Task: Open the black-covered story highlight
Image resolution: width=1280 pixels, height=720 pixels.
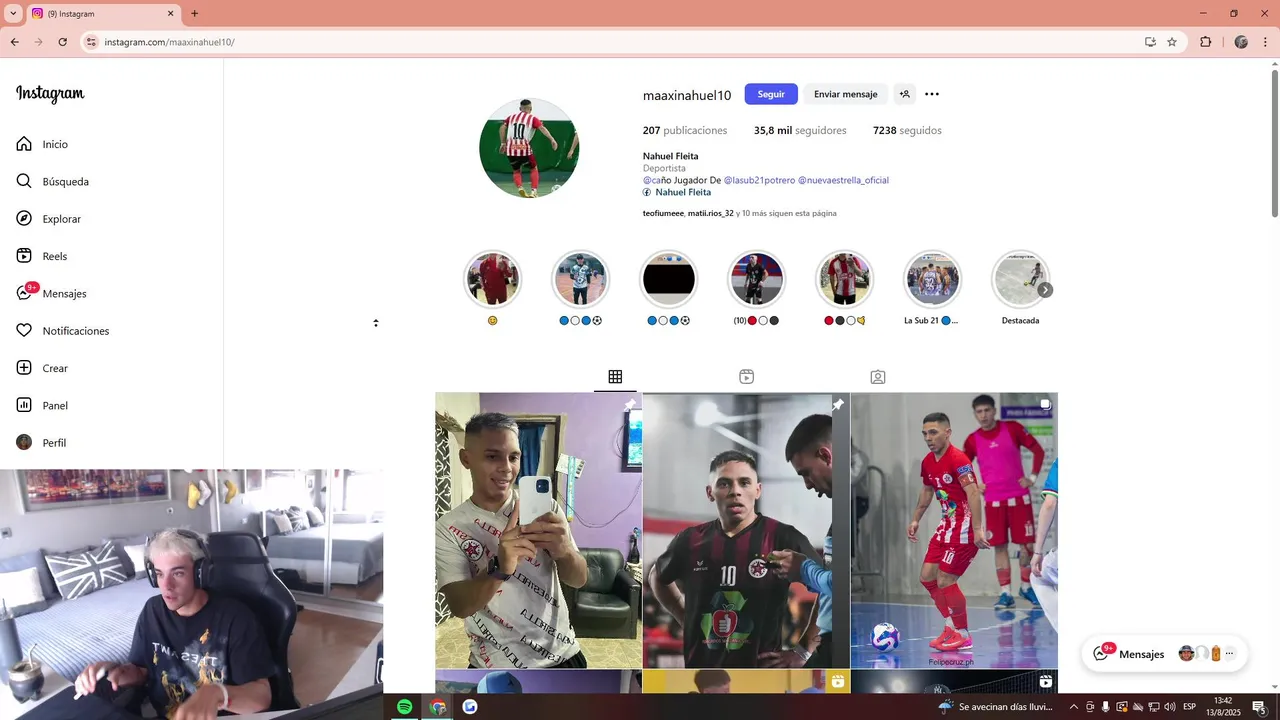Action: 669,279
